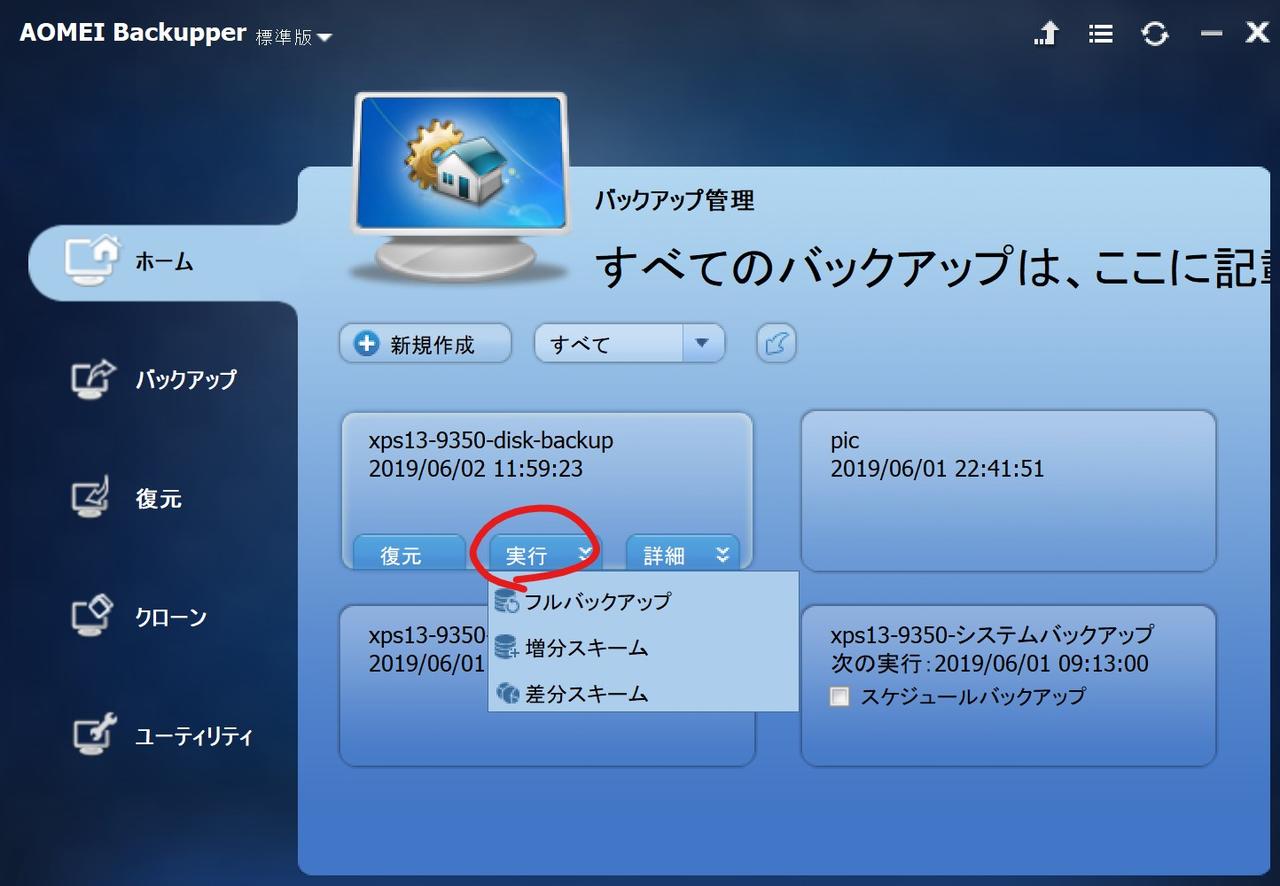
Task: Open the 標準版 edition dropdown arrow
Action: pyautogui.click(x=324, y=38)
